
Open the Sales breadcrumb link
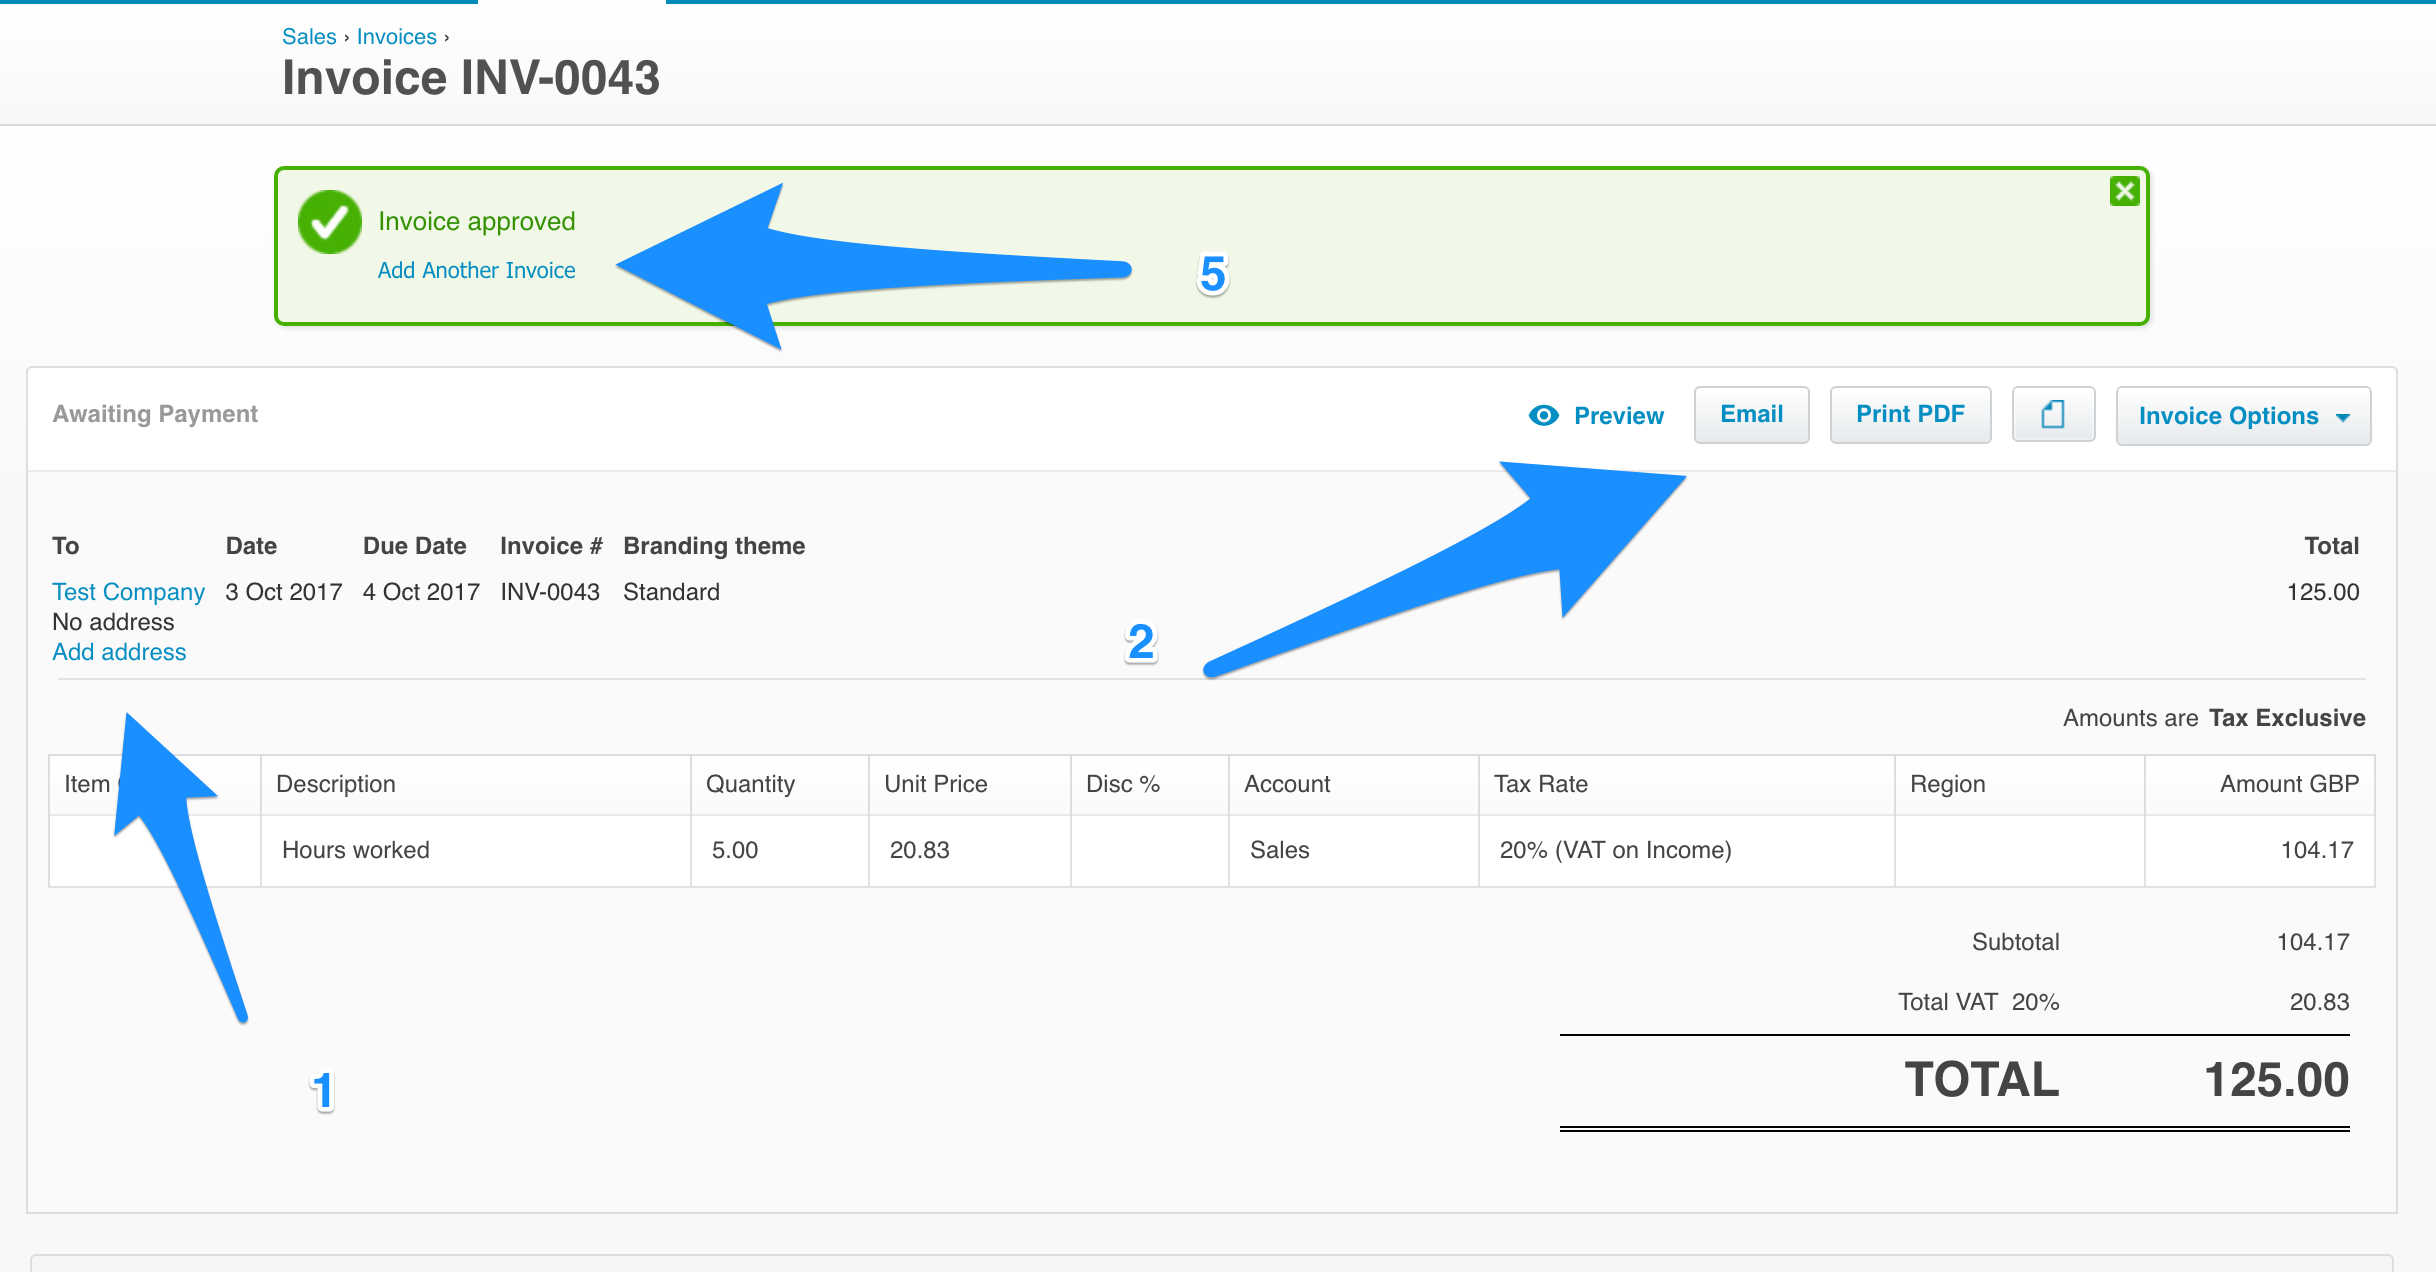pyautogui.click(x=308, y=36)
